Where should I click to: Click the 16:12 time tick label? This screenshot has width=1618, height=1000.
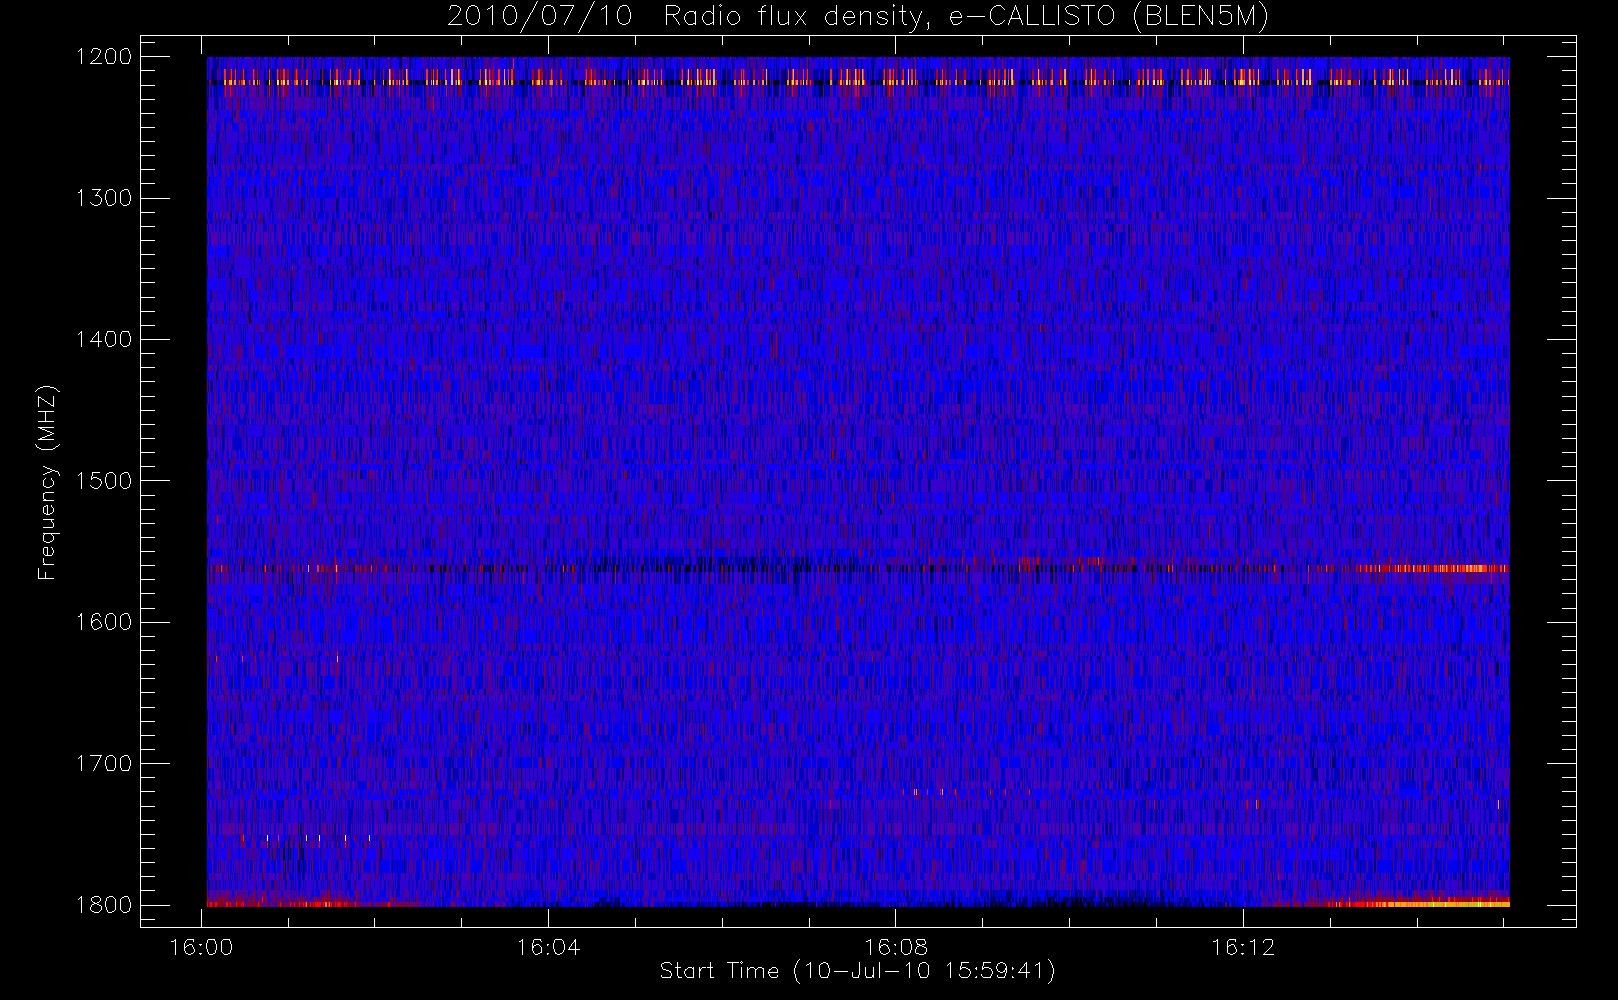pos(1243,947)
